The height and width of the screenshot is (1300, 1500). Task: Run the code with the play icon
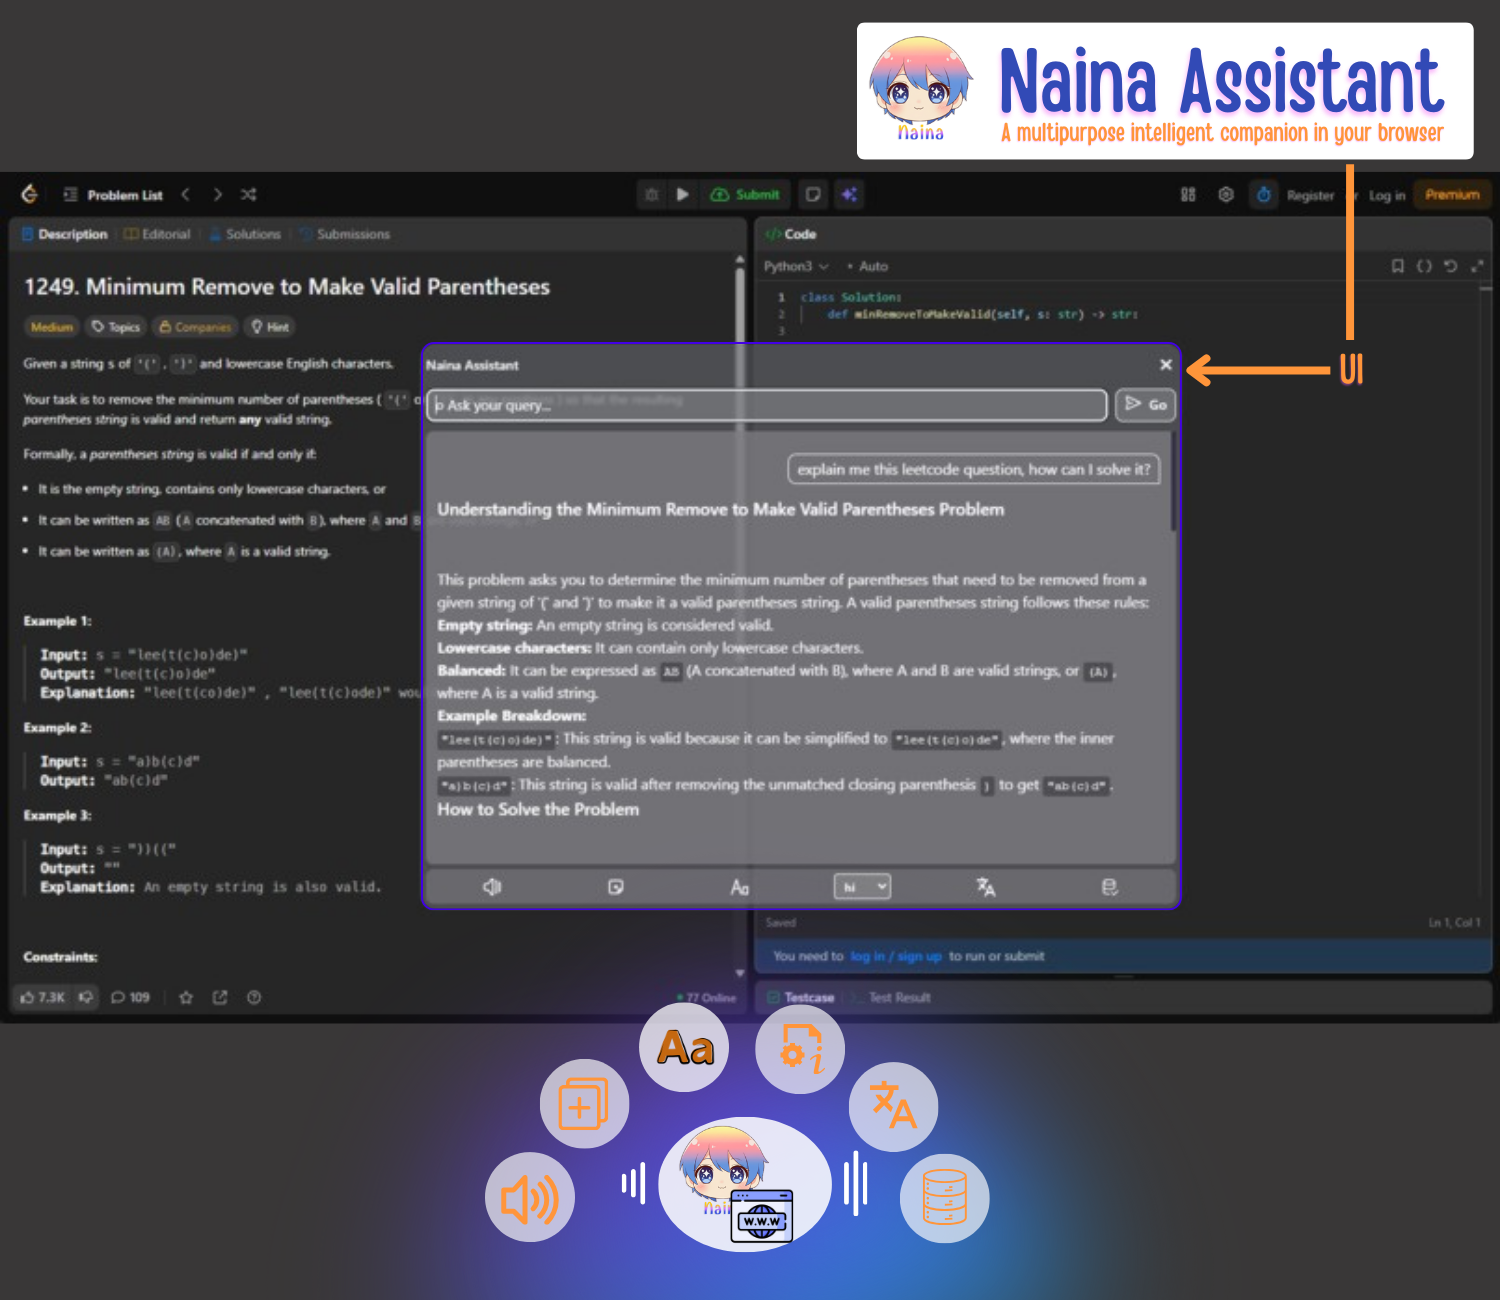[682, 195]
